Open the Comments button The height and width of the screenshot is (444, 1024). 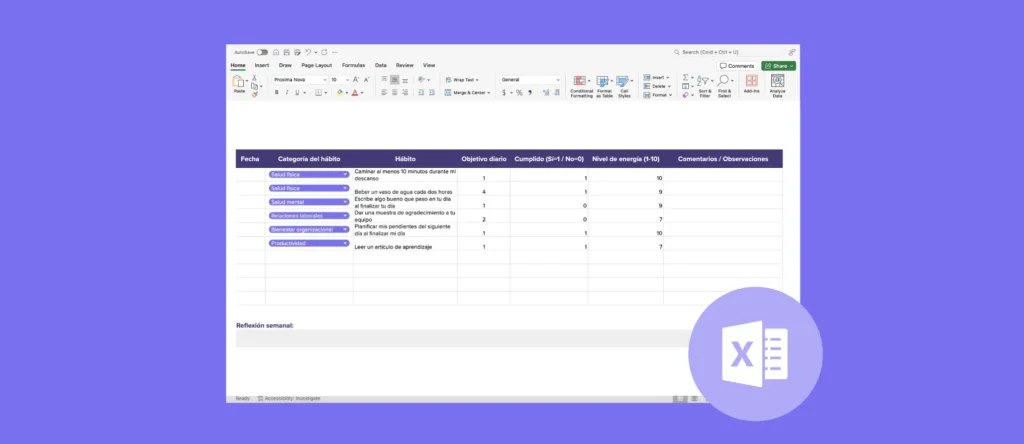(738, 66)
